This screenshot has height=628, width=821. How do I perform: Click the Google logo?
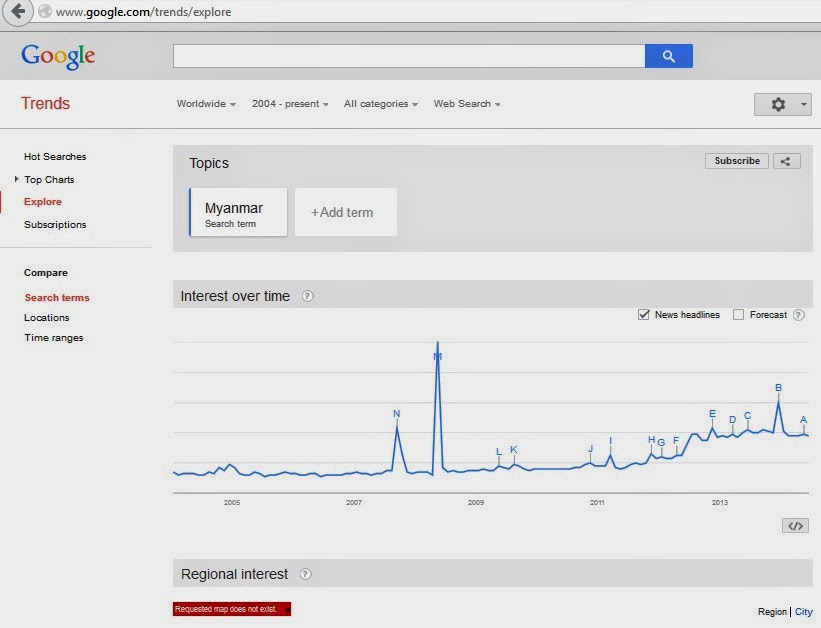(58, 56)
